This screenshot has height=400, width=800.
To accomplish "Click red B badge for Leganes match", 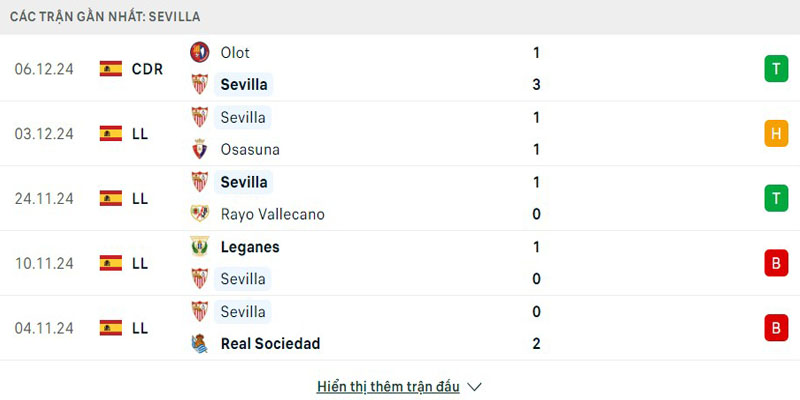I will tap(776, 263).
